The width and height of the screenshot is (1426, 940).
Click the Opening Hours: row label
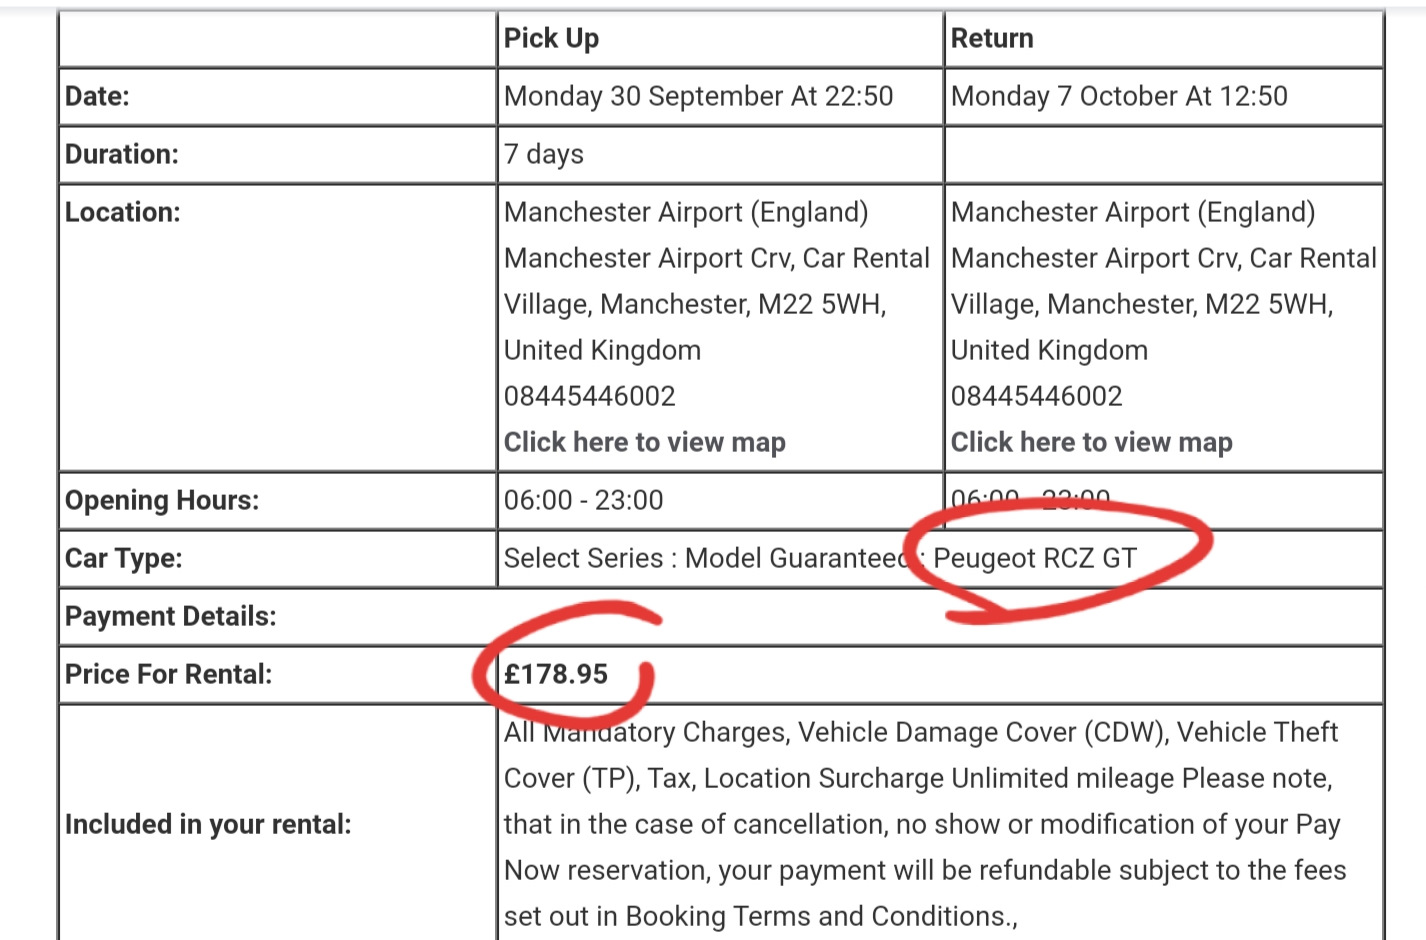click(x=161, y=500)
